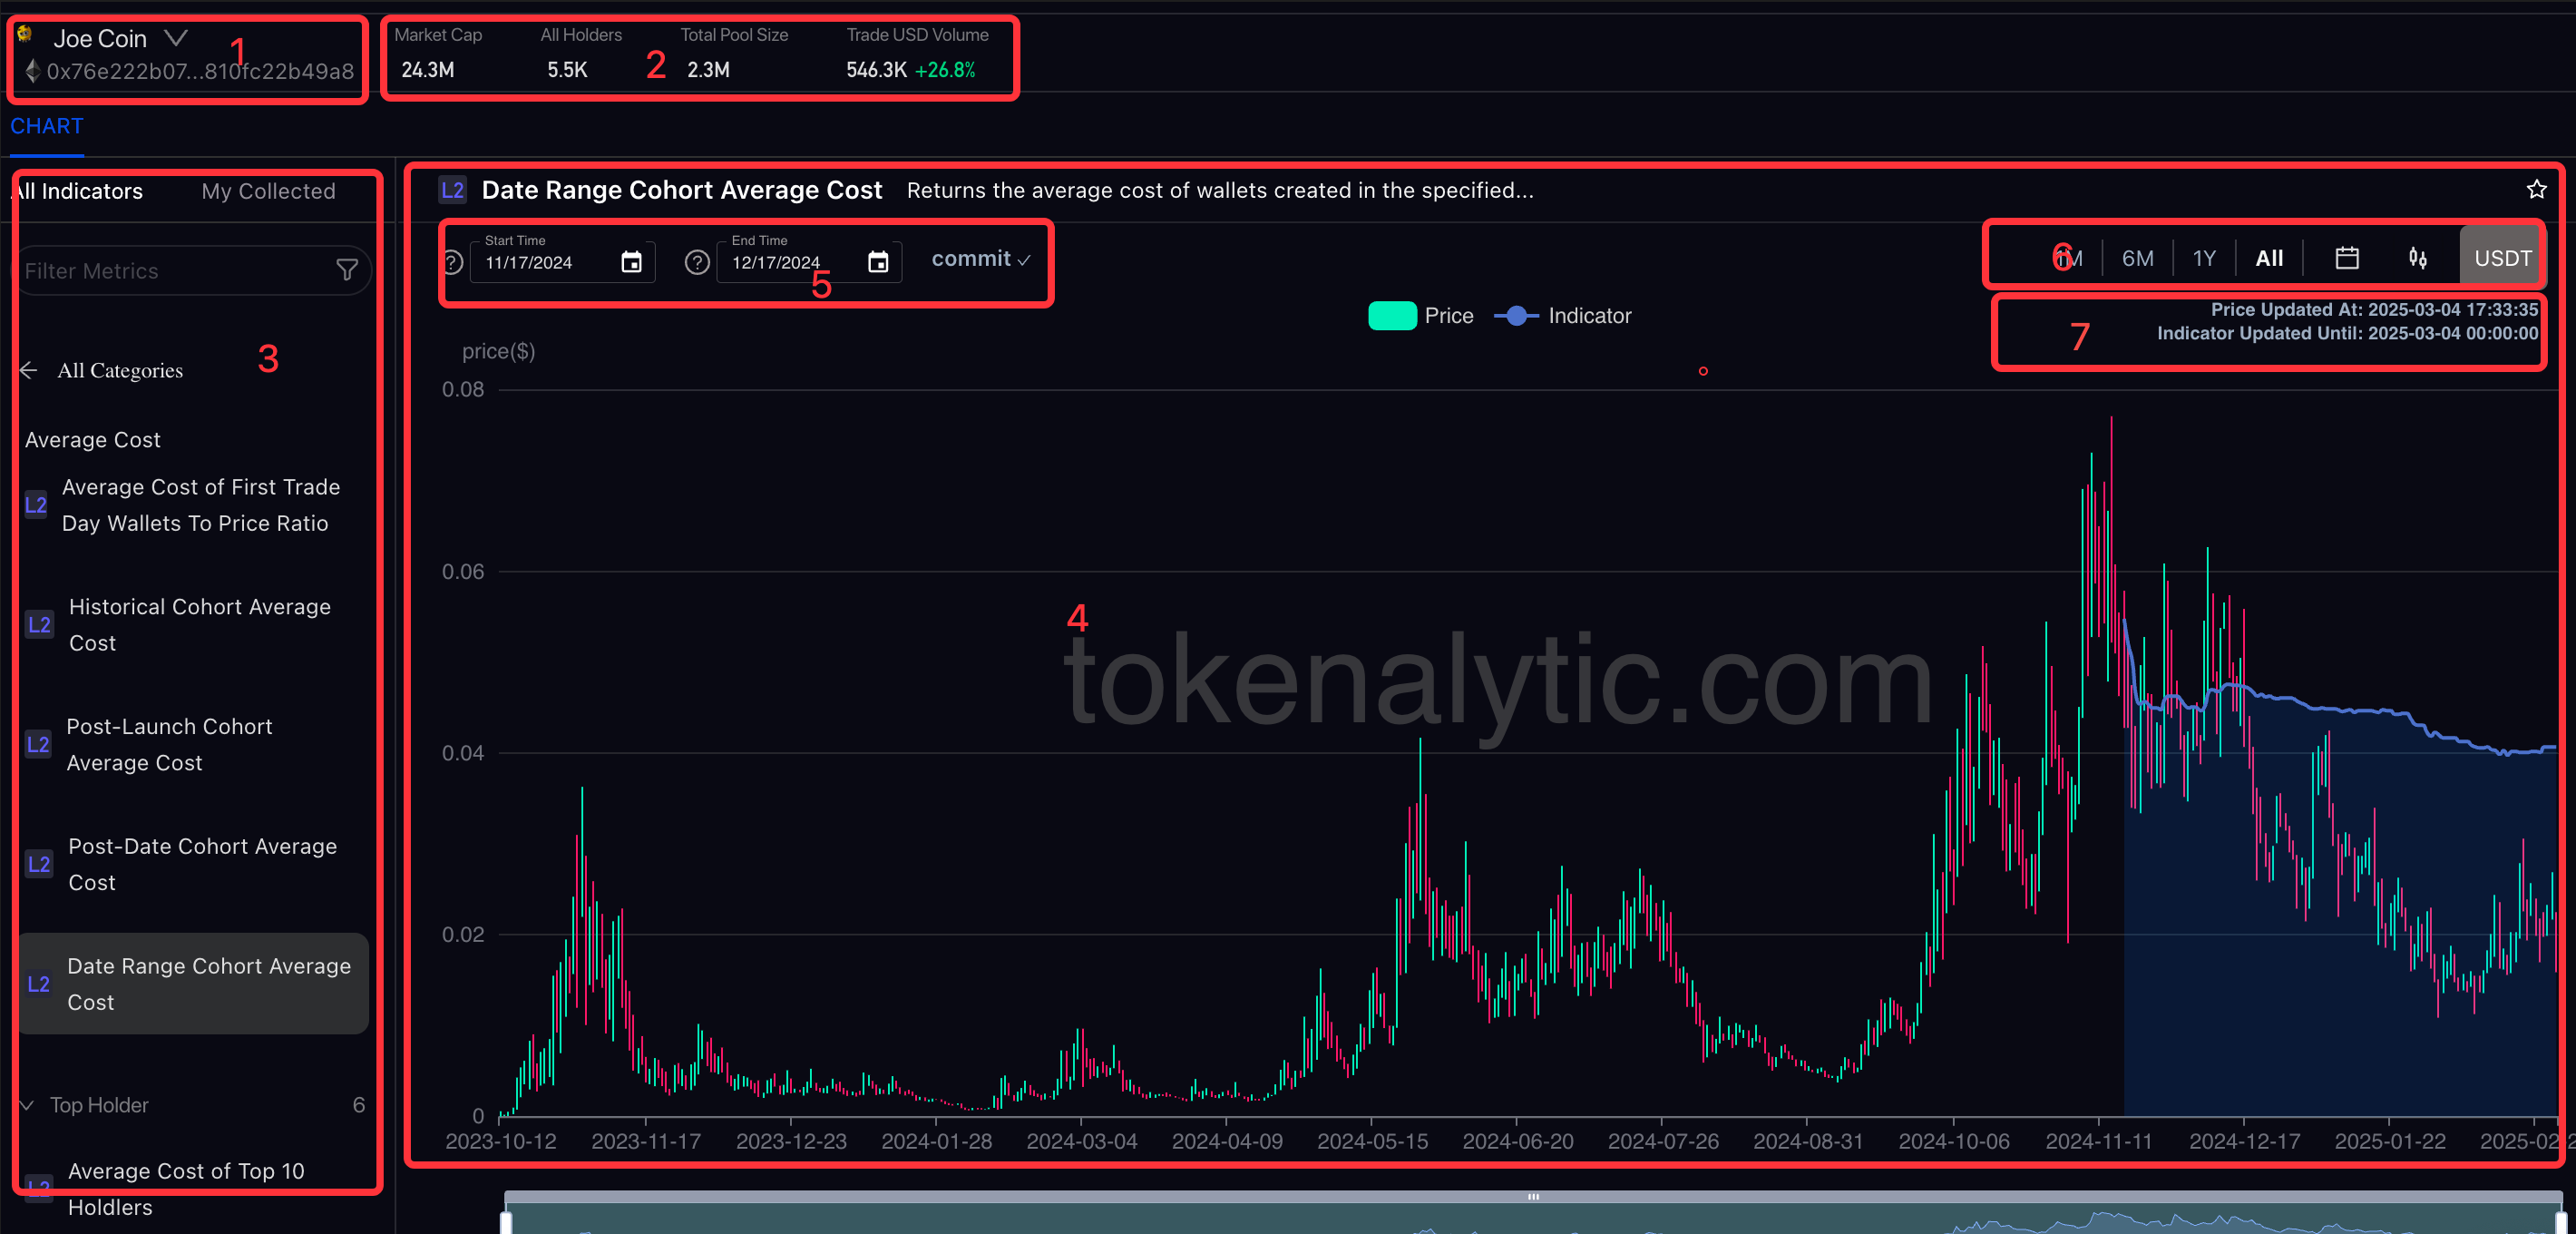This screenshot has height=1234, width=2576.
Task: Toggle Indicator legend series marker
Action: [x=1517, y=316]
